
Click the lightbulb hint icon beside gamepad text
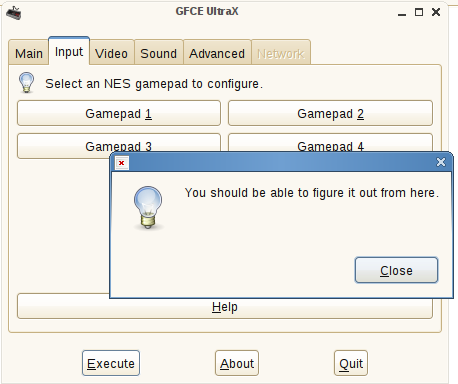pyautogui.click(x=27, y=82)
